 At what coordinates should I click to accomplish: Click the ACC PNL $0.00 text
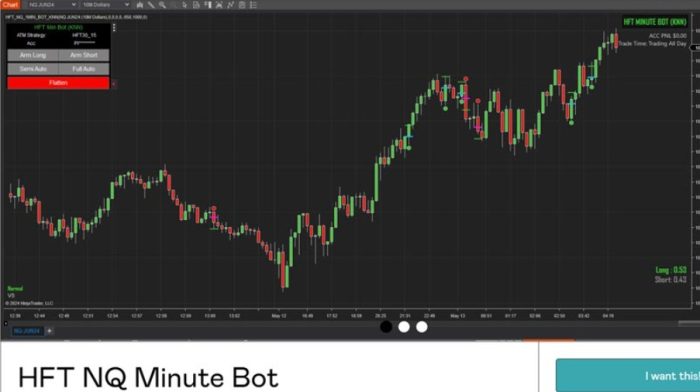(x=668, y=36)
